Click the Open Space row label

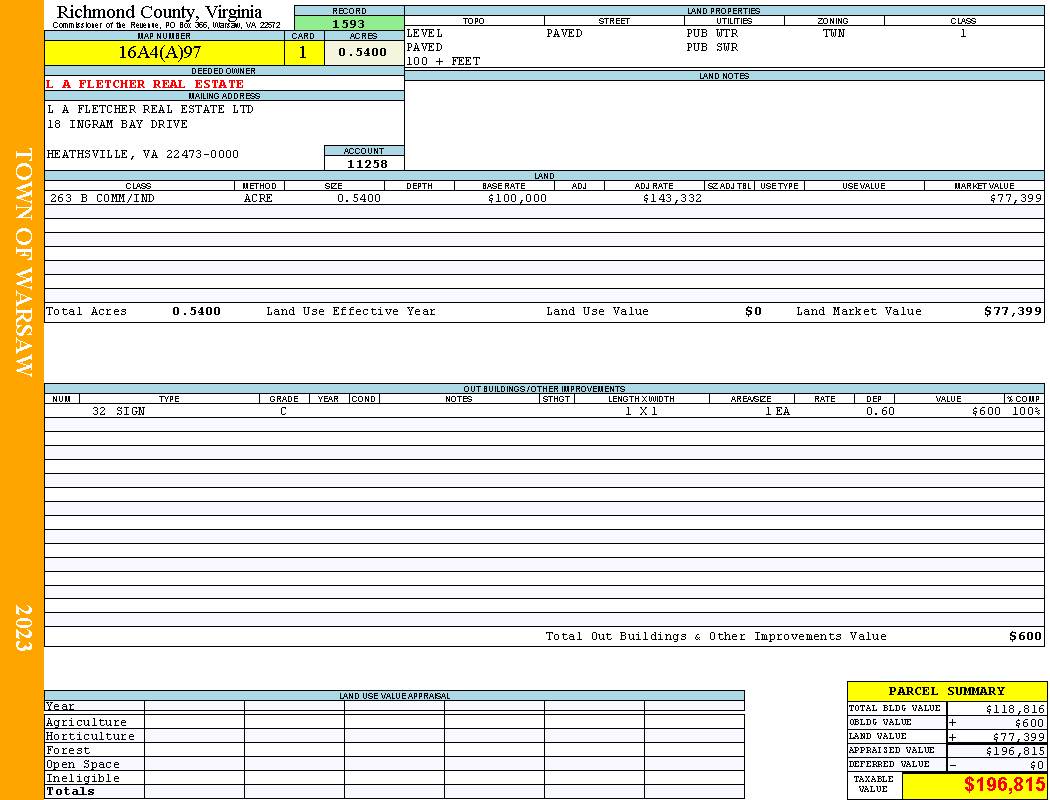pos(82,765)
